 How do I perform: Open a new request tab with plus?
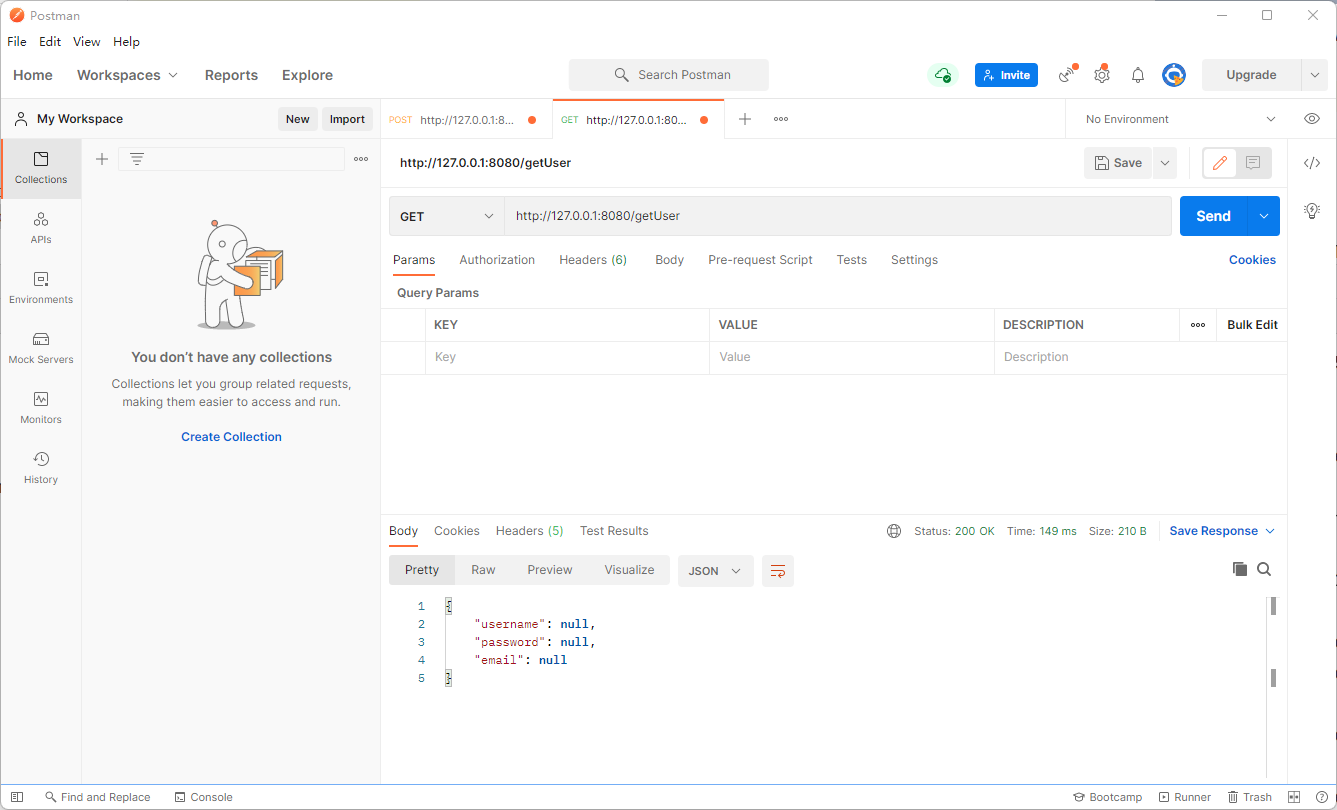point(745,119)
